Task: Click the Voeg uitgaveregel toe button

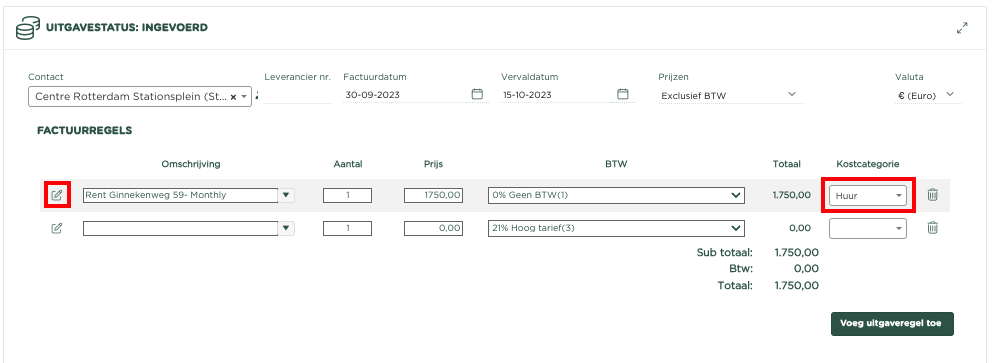Action: [x=892, y=324]
